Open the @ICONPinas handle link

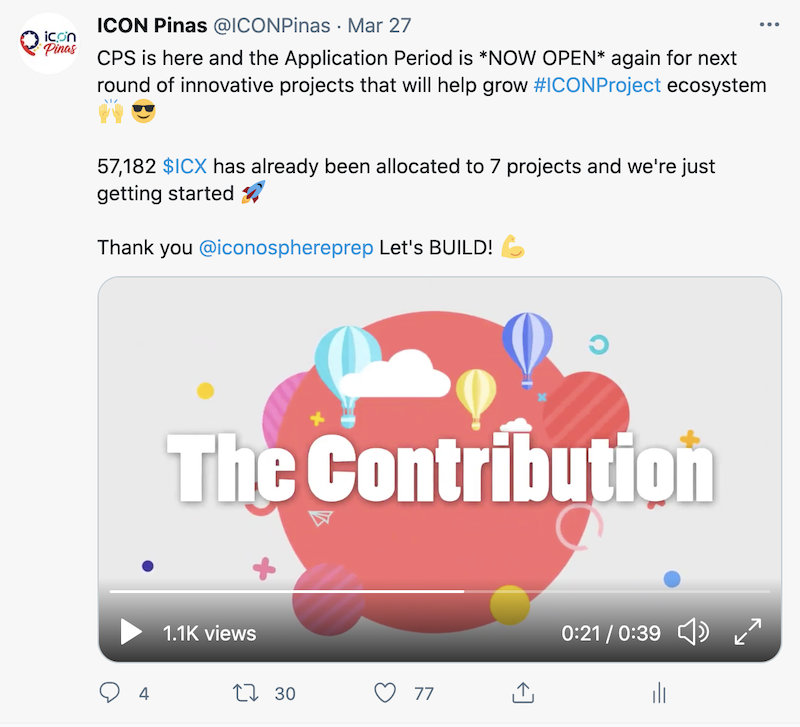coord(277,24)
